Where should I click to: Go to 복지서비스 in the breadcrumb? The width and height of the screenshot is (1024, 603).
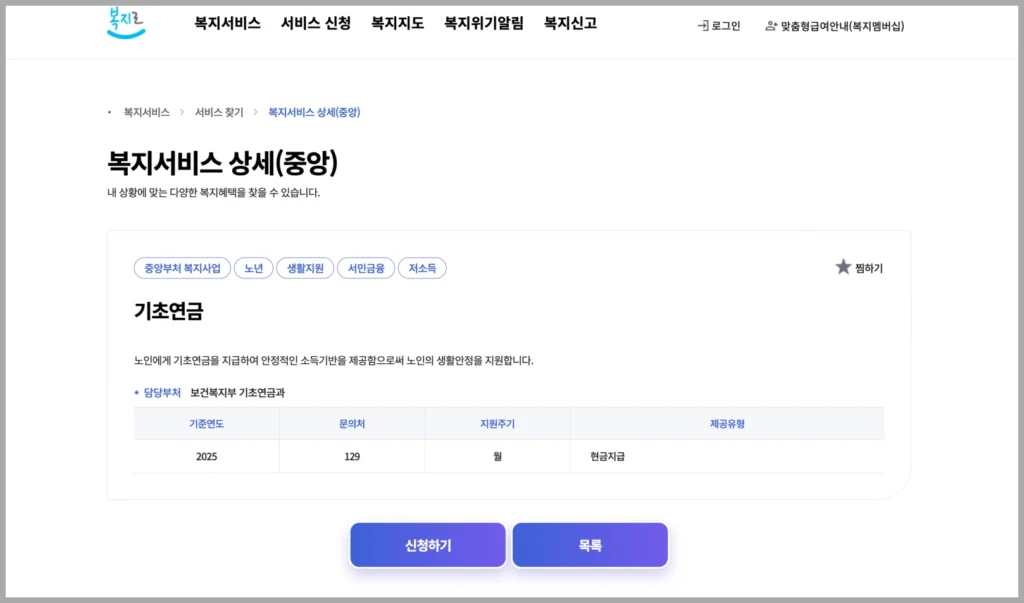point(146,112)
